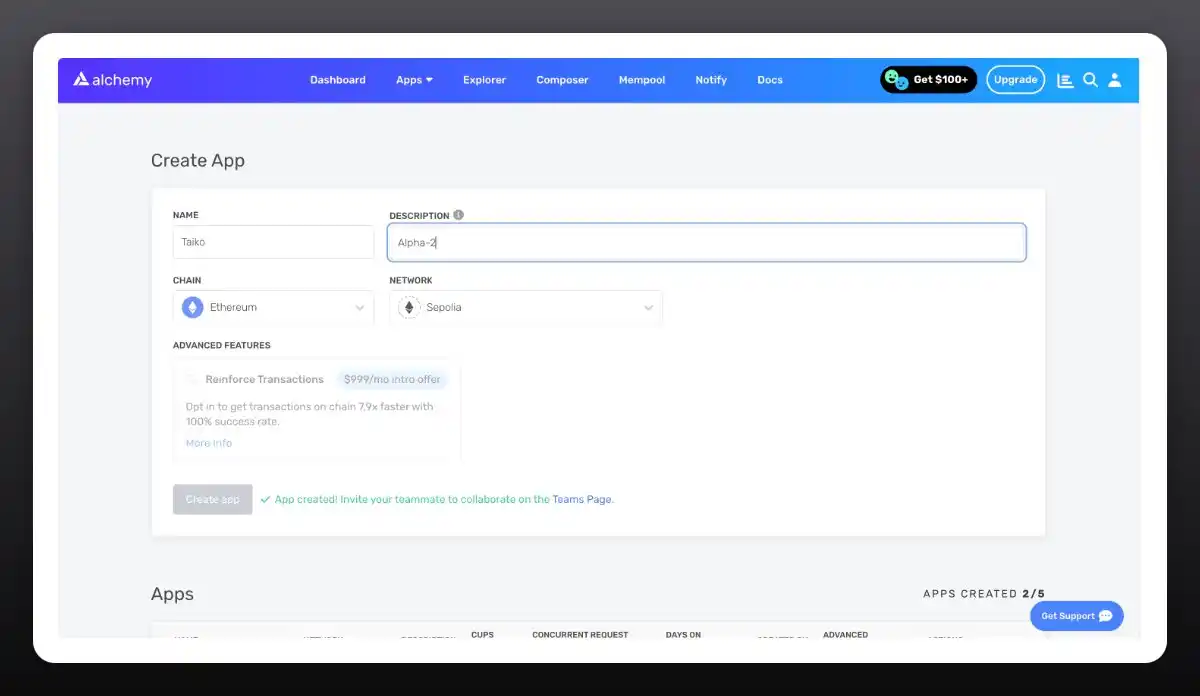Click the search magnifier icon
Viewport: 1200px width, 696px height.
pos(1090,80)
